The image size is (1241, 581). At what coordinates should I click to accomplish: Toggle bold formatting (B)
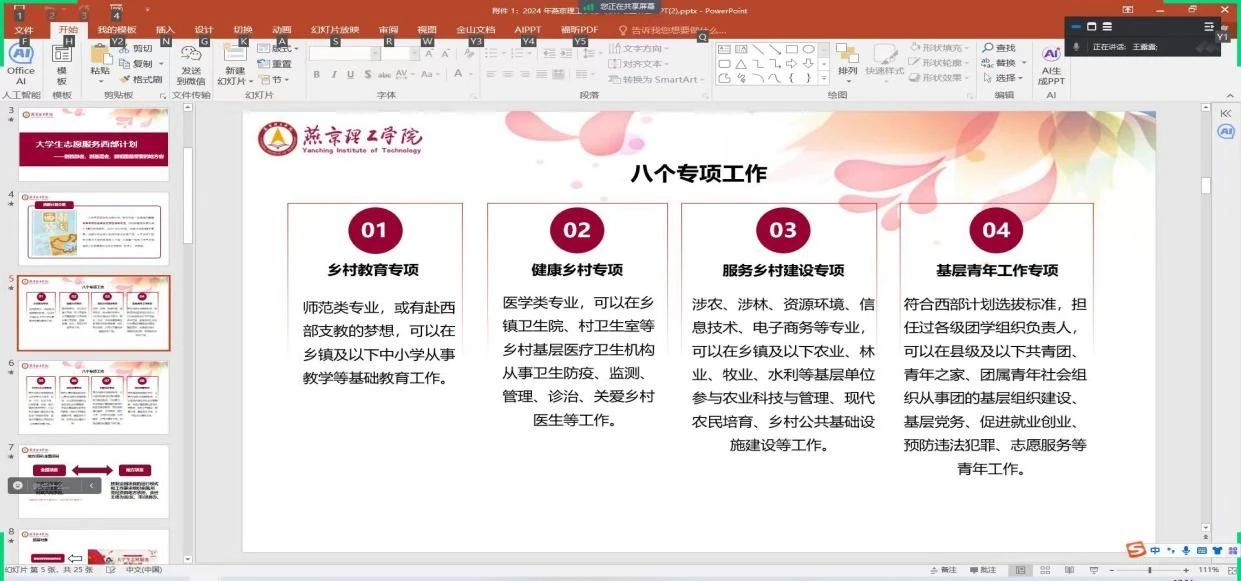point(317,75)
